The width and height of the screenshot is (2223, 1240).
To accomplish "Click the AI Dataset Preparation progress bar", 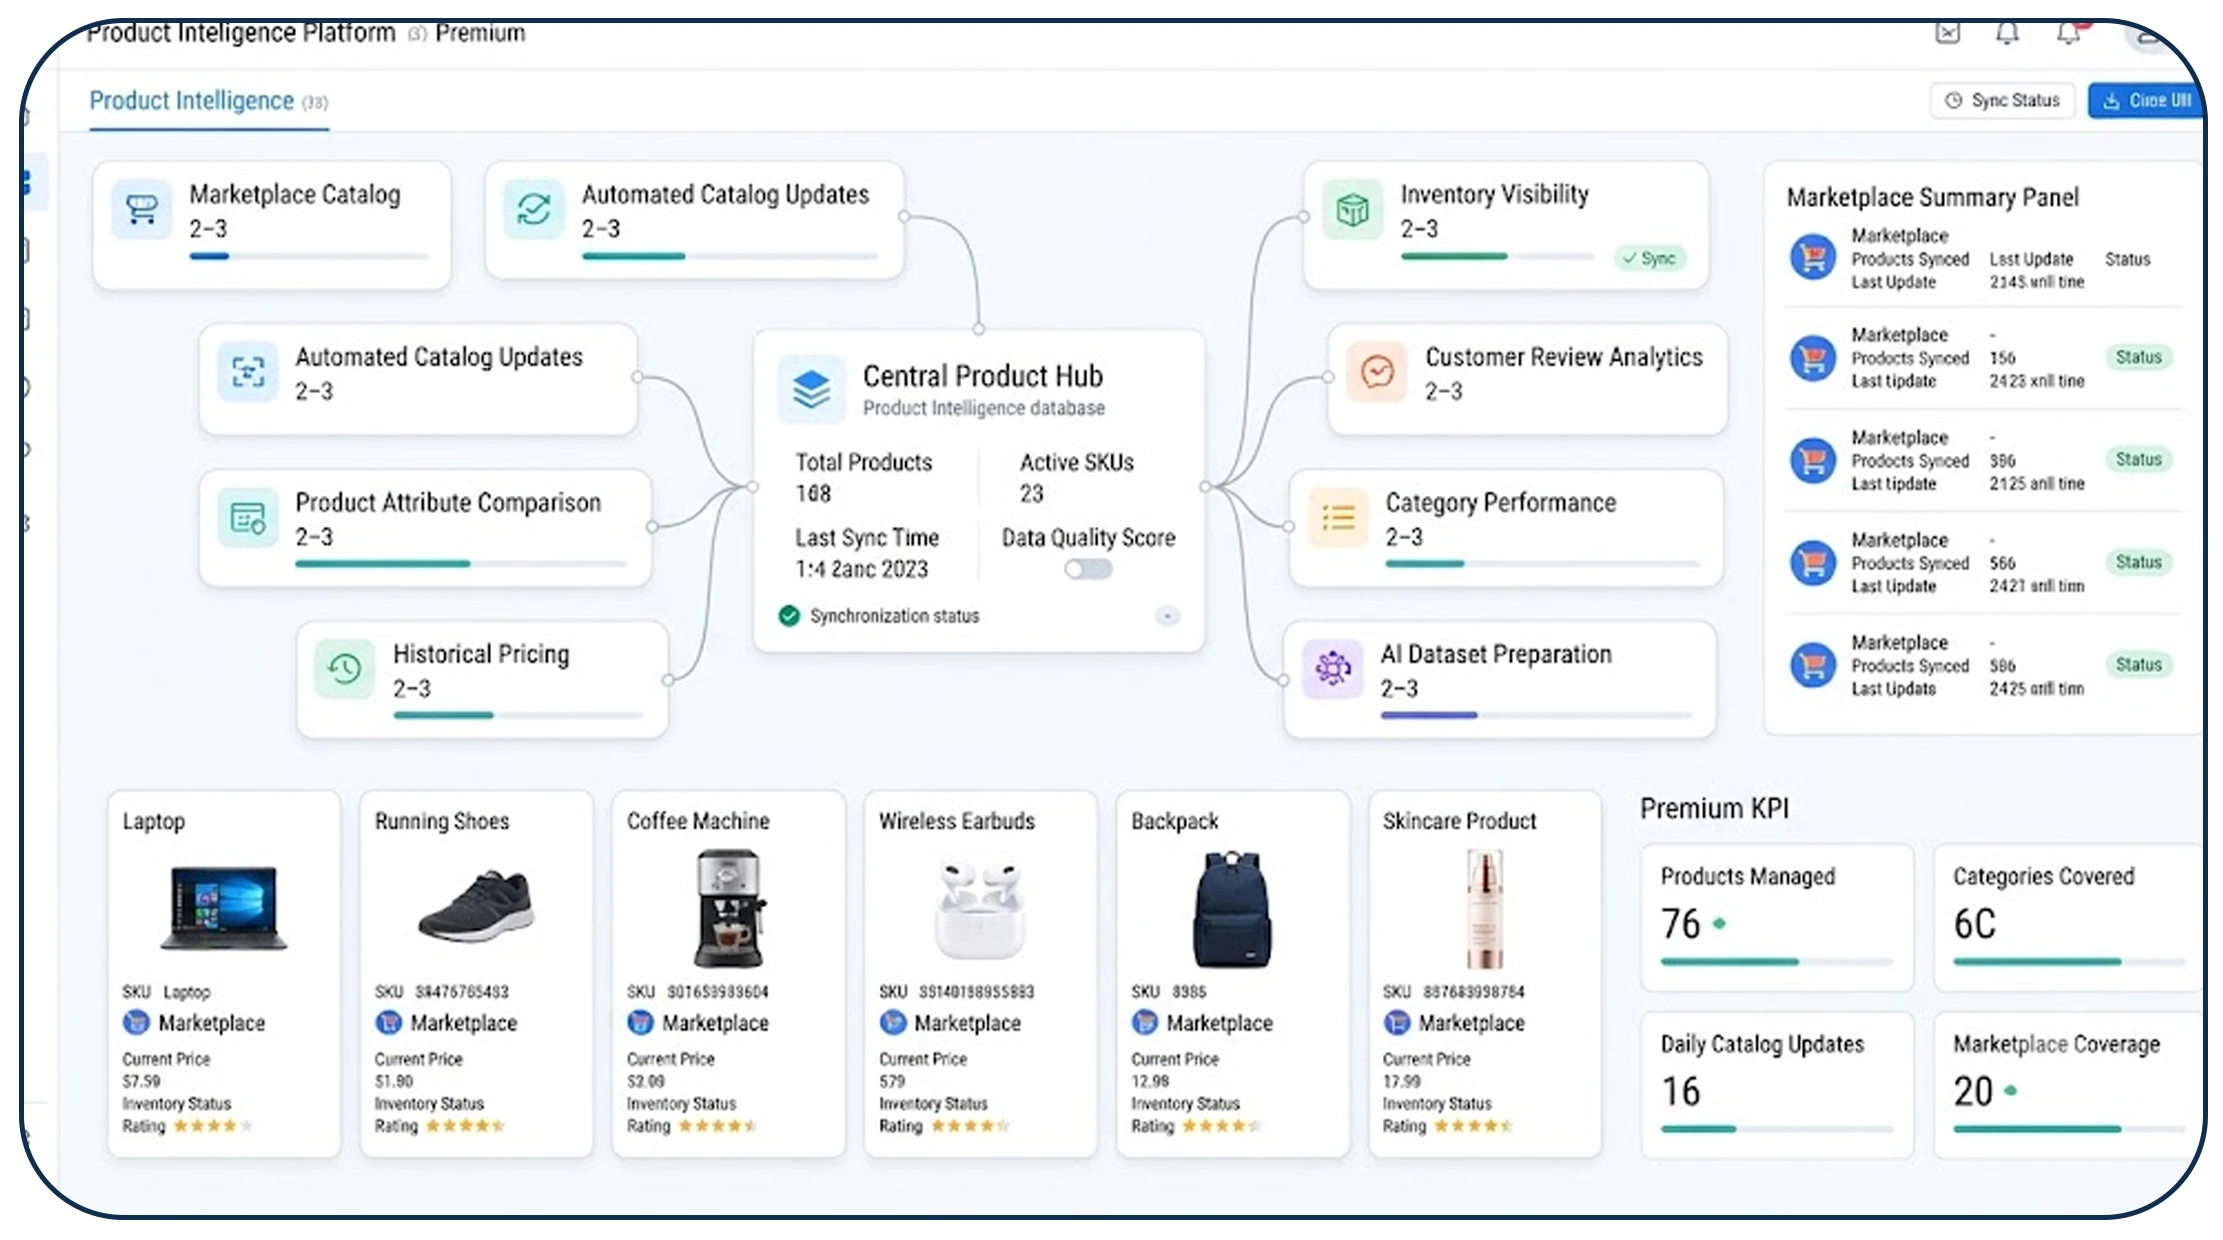I will [1536, 716].
